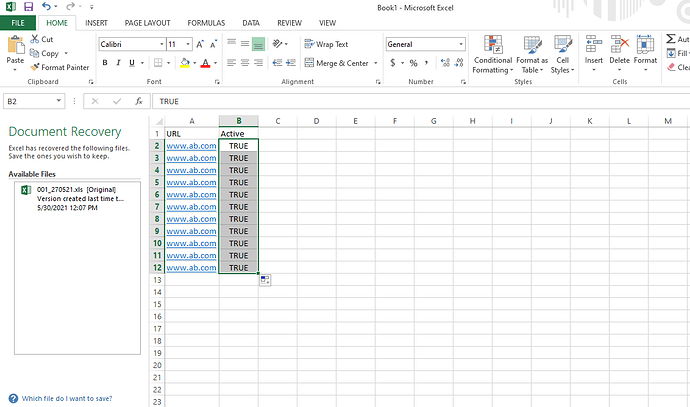Click the Save icon in quick access toolbar
This screenshot has height=407, width=690.
pos(28,7)
